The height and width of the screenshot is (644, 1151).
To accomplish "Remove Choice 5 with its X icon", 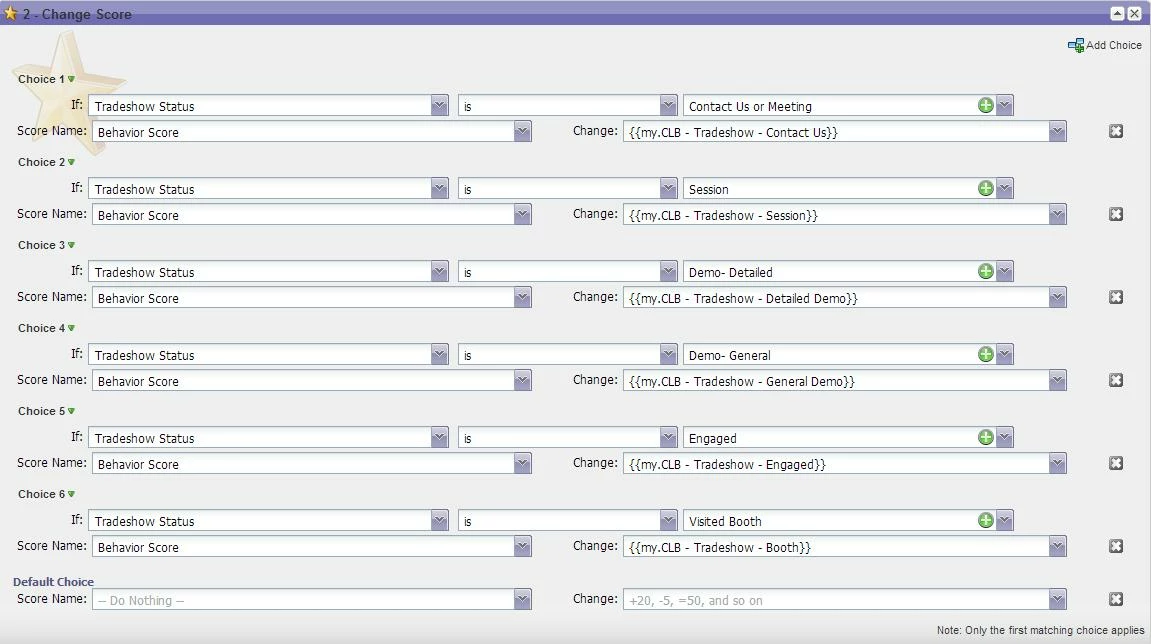I will pos(1116,463).
